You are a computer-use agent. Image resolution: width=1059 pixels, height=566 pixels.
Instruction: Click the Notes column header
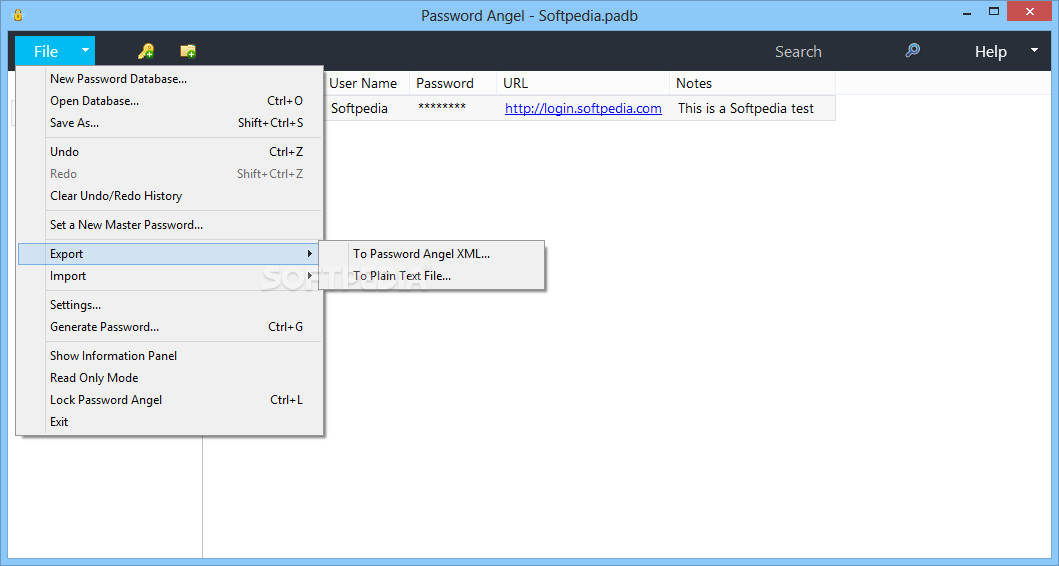(x=752, y=83)
